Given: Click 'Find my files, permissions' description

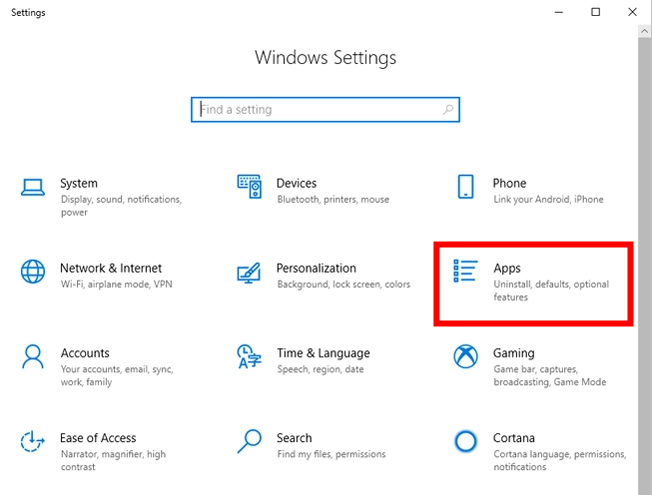Looking at the screenshot, I should (x=331, y=454).
